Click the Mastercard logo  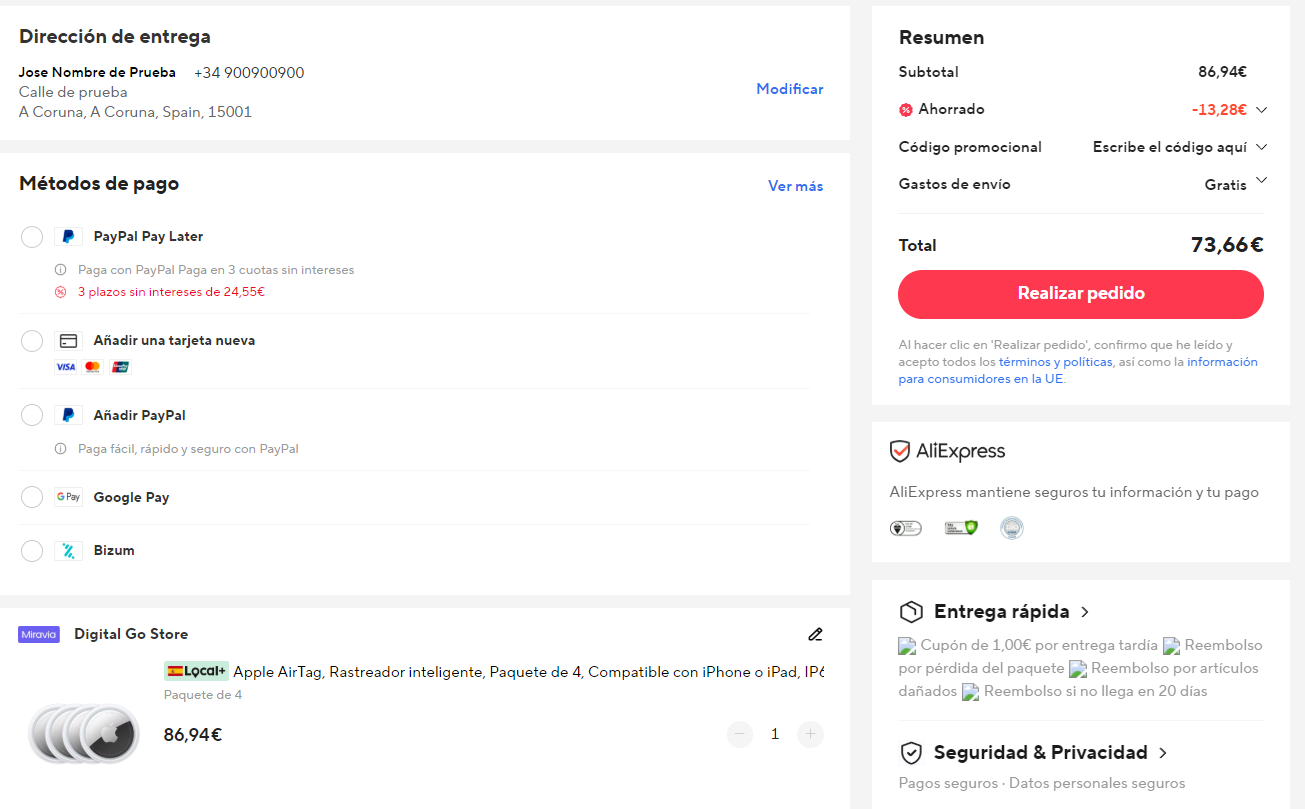(x=93, y=367)
